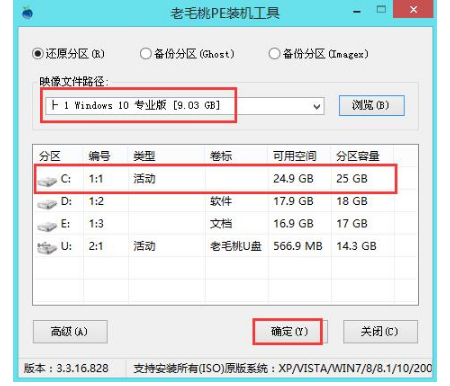
Task: Select 备份分区 (Imagex) radio option
Action: click(319, 54)
